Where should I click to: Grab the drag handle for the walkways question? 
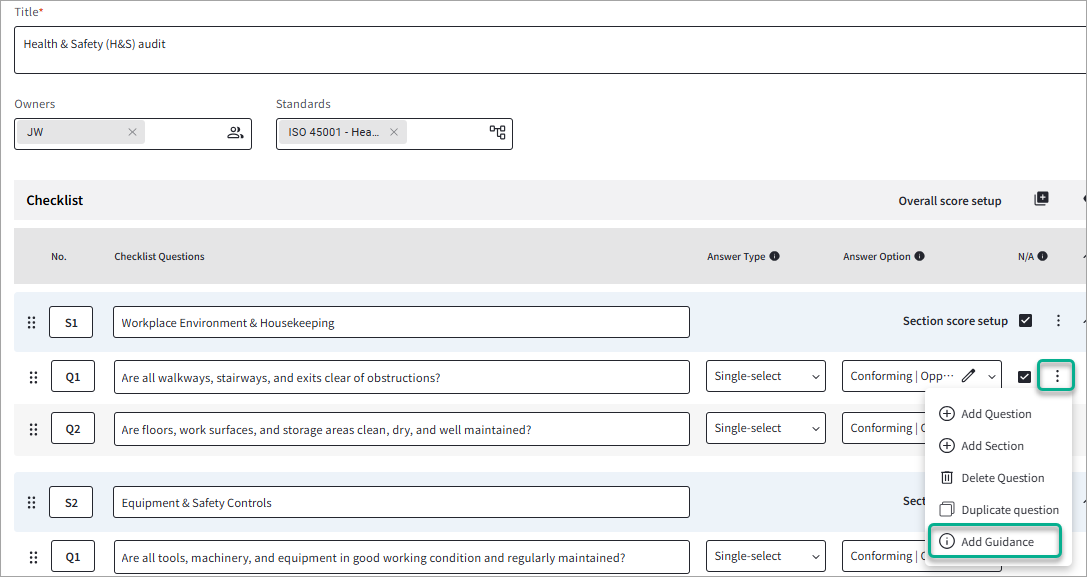point(33,377)
